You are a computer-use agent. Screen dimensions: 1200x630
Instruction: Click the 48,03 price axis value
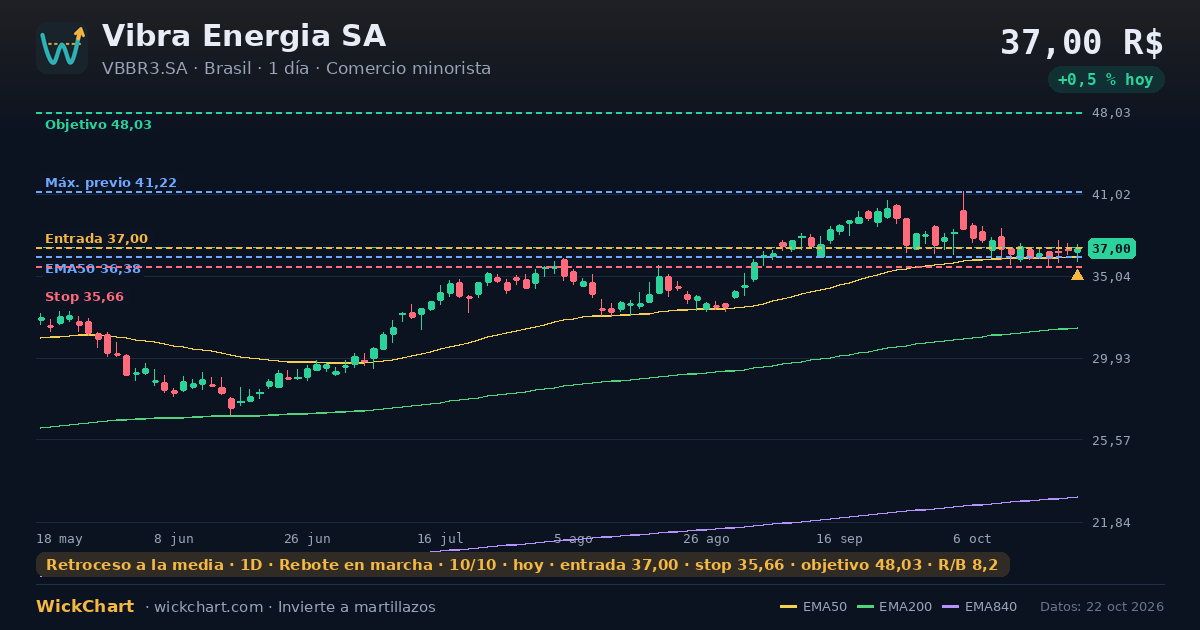coord(1111,113)
